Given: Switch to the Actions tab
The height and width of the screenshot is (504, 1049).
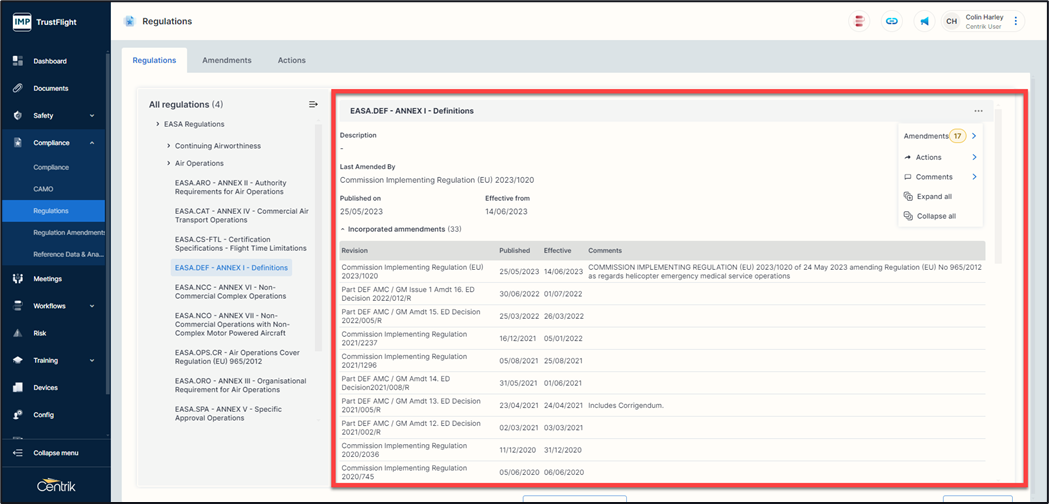Looking at the screenshot, I should click(x=292, y=60).
